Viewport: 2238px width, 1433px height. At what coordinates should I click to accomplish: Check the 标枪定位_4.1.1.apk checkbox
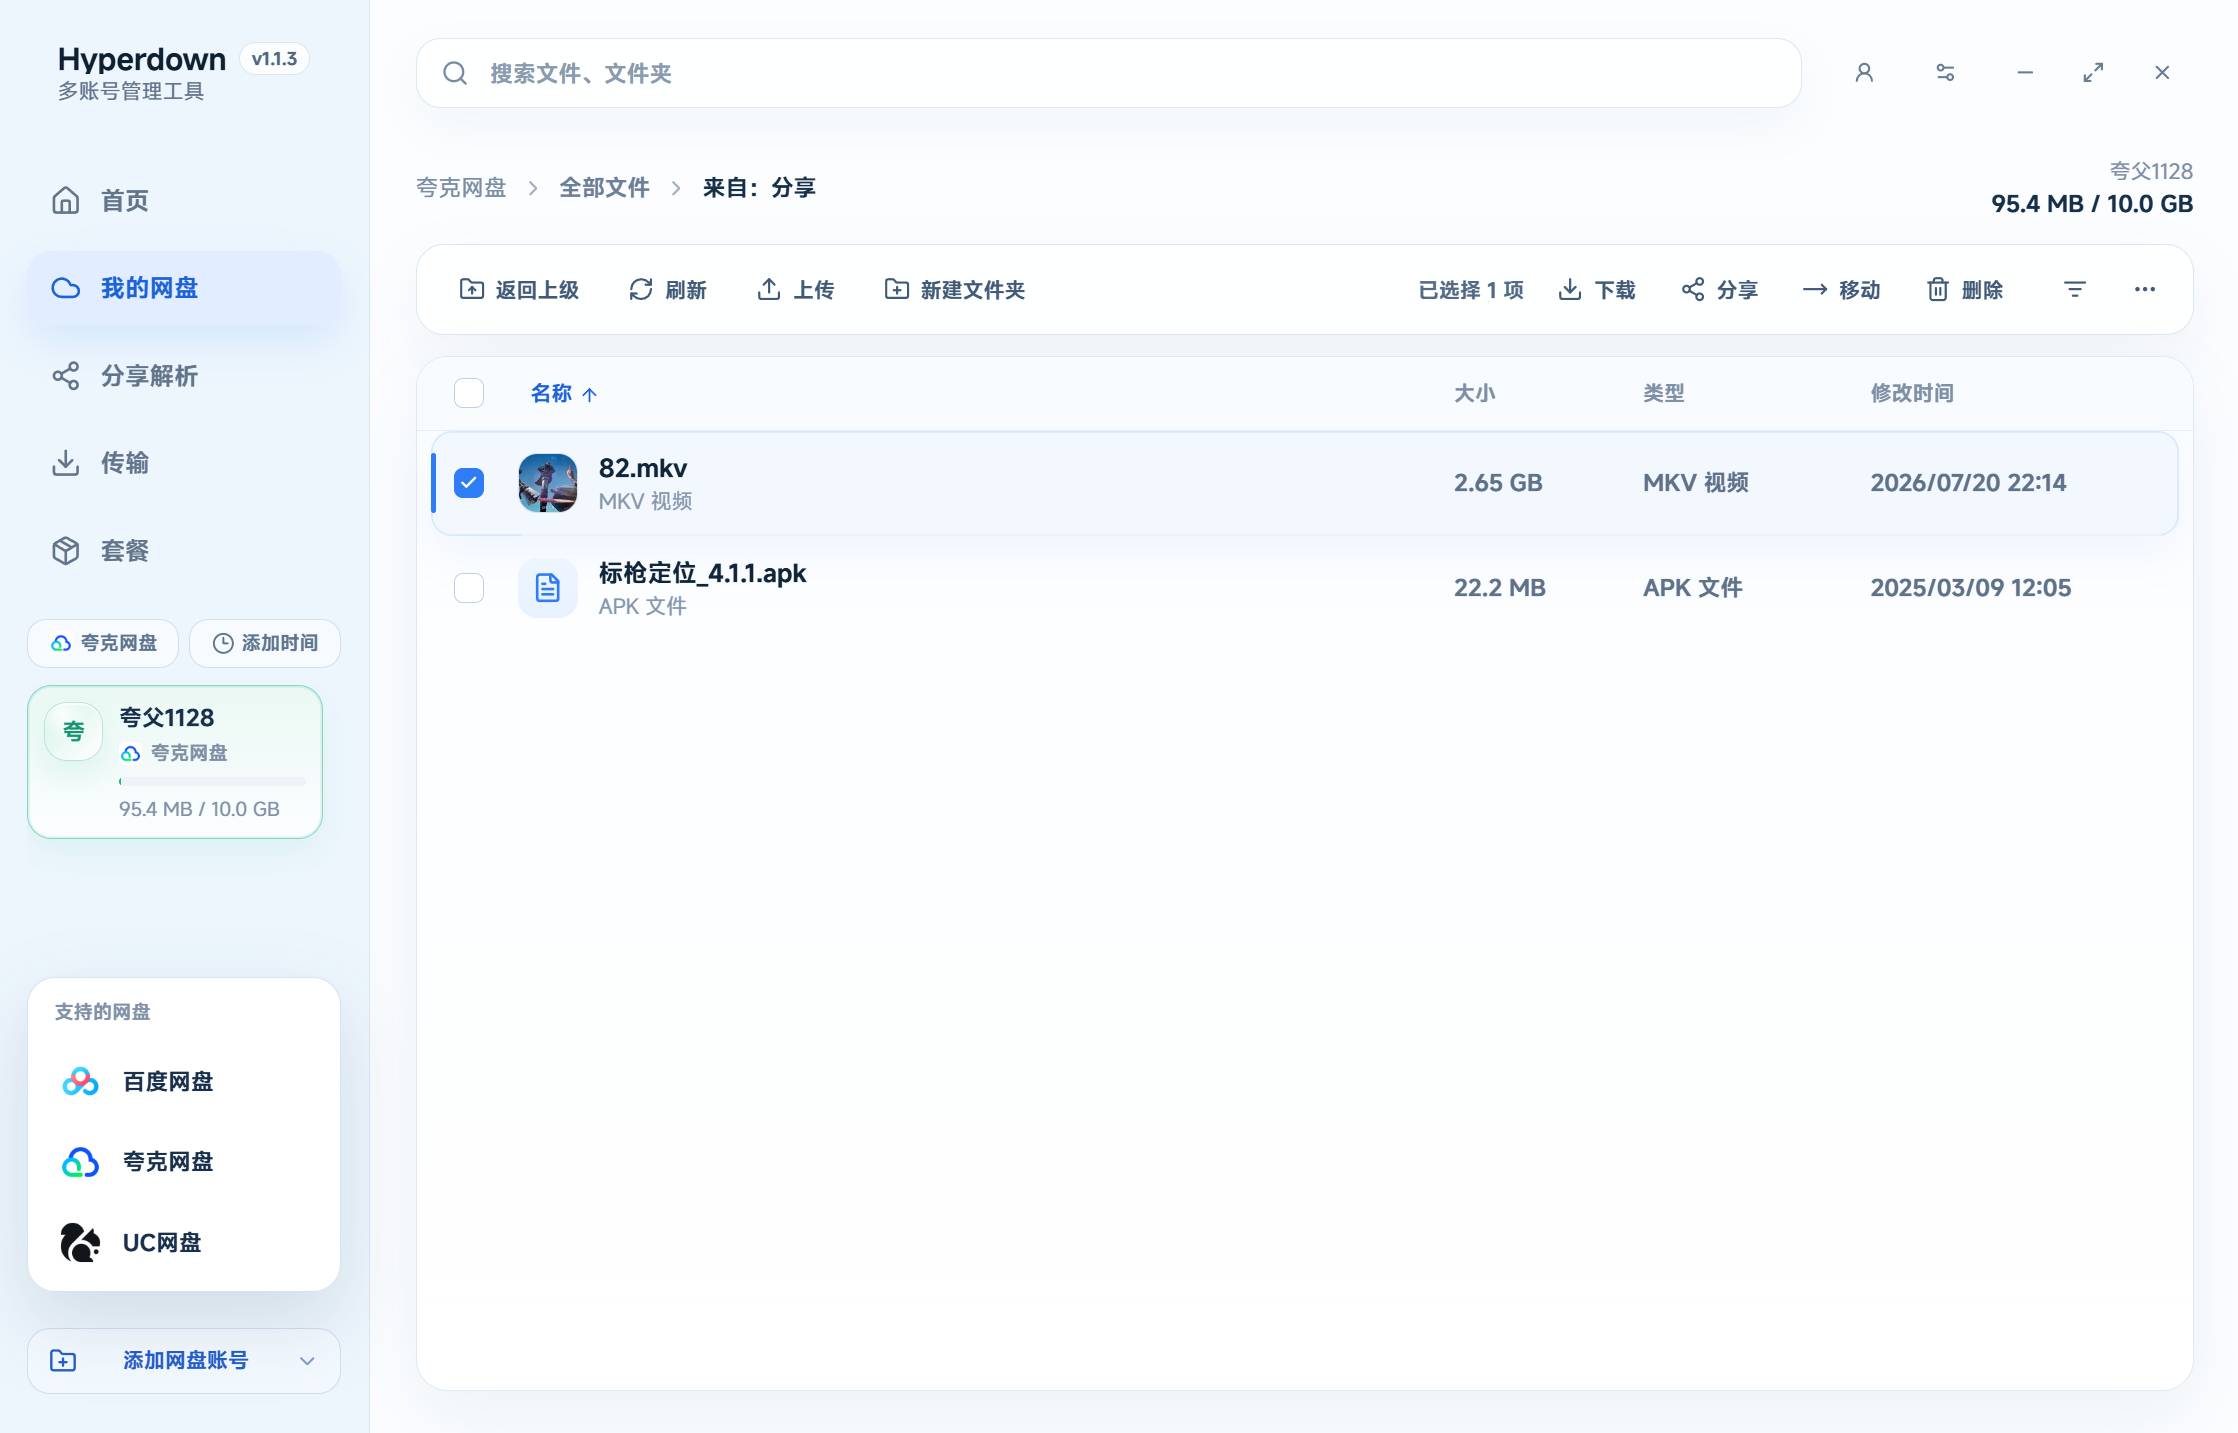(469, 588)
